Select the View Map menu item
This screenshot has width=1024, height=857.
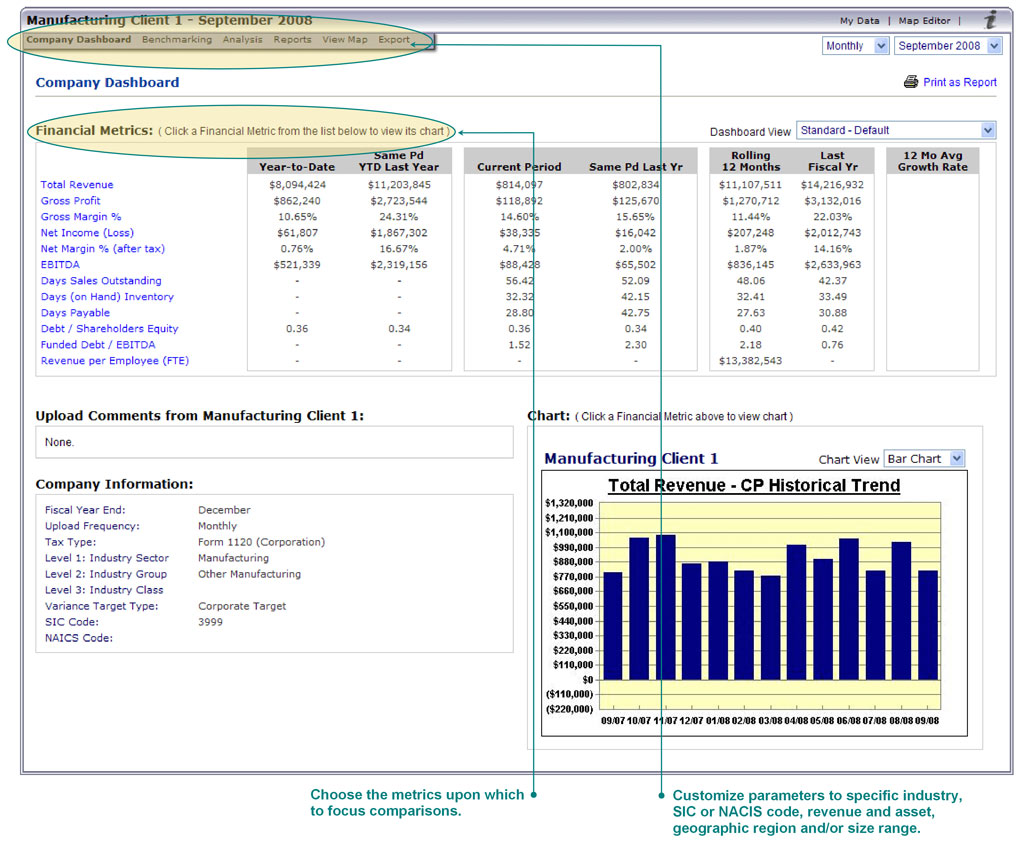point(345,40)
